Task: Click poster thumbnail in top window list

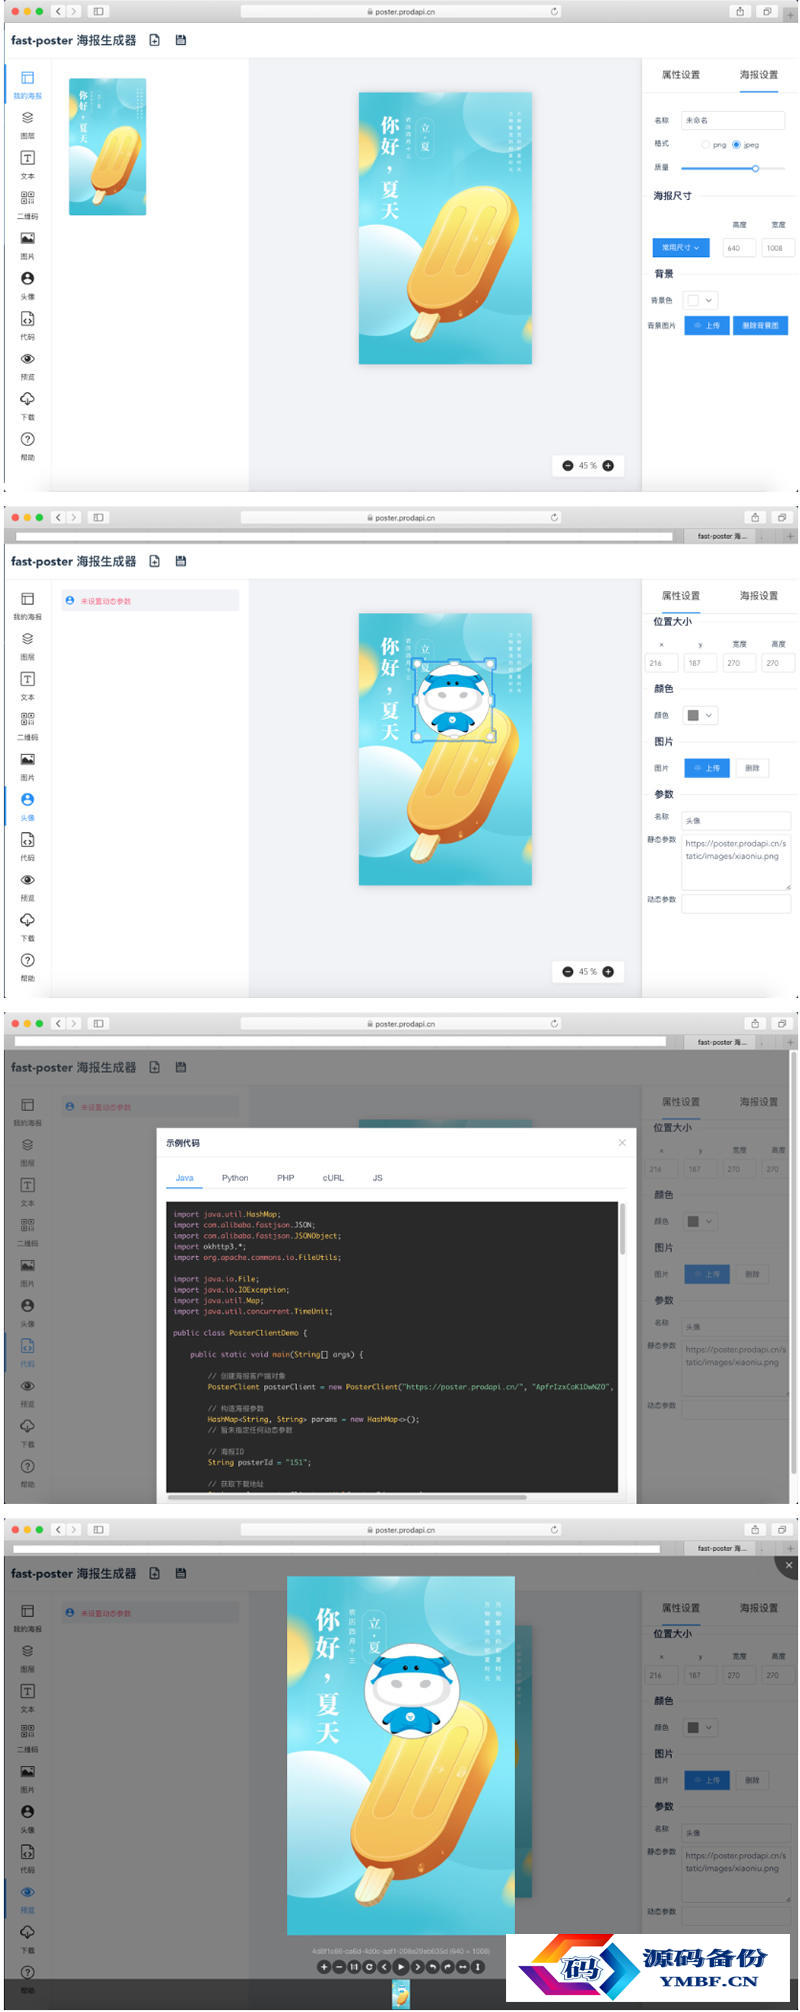Action: click(x=107, y=147)
